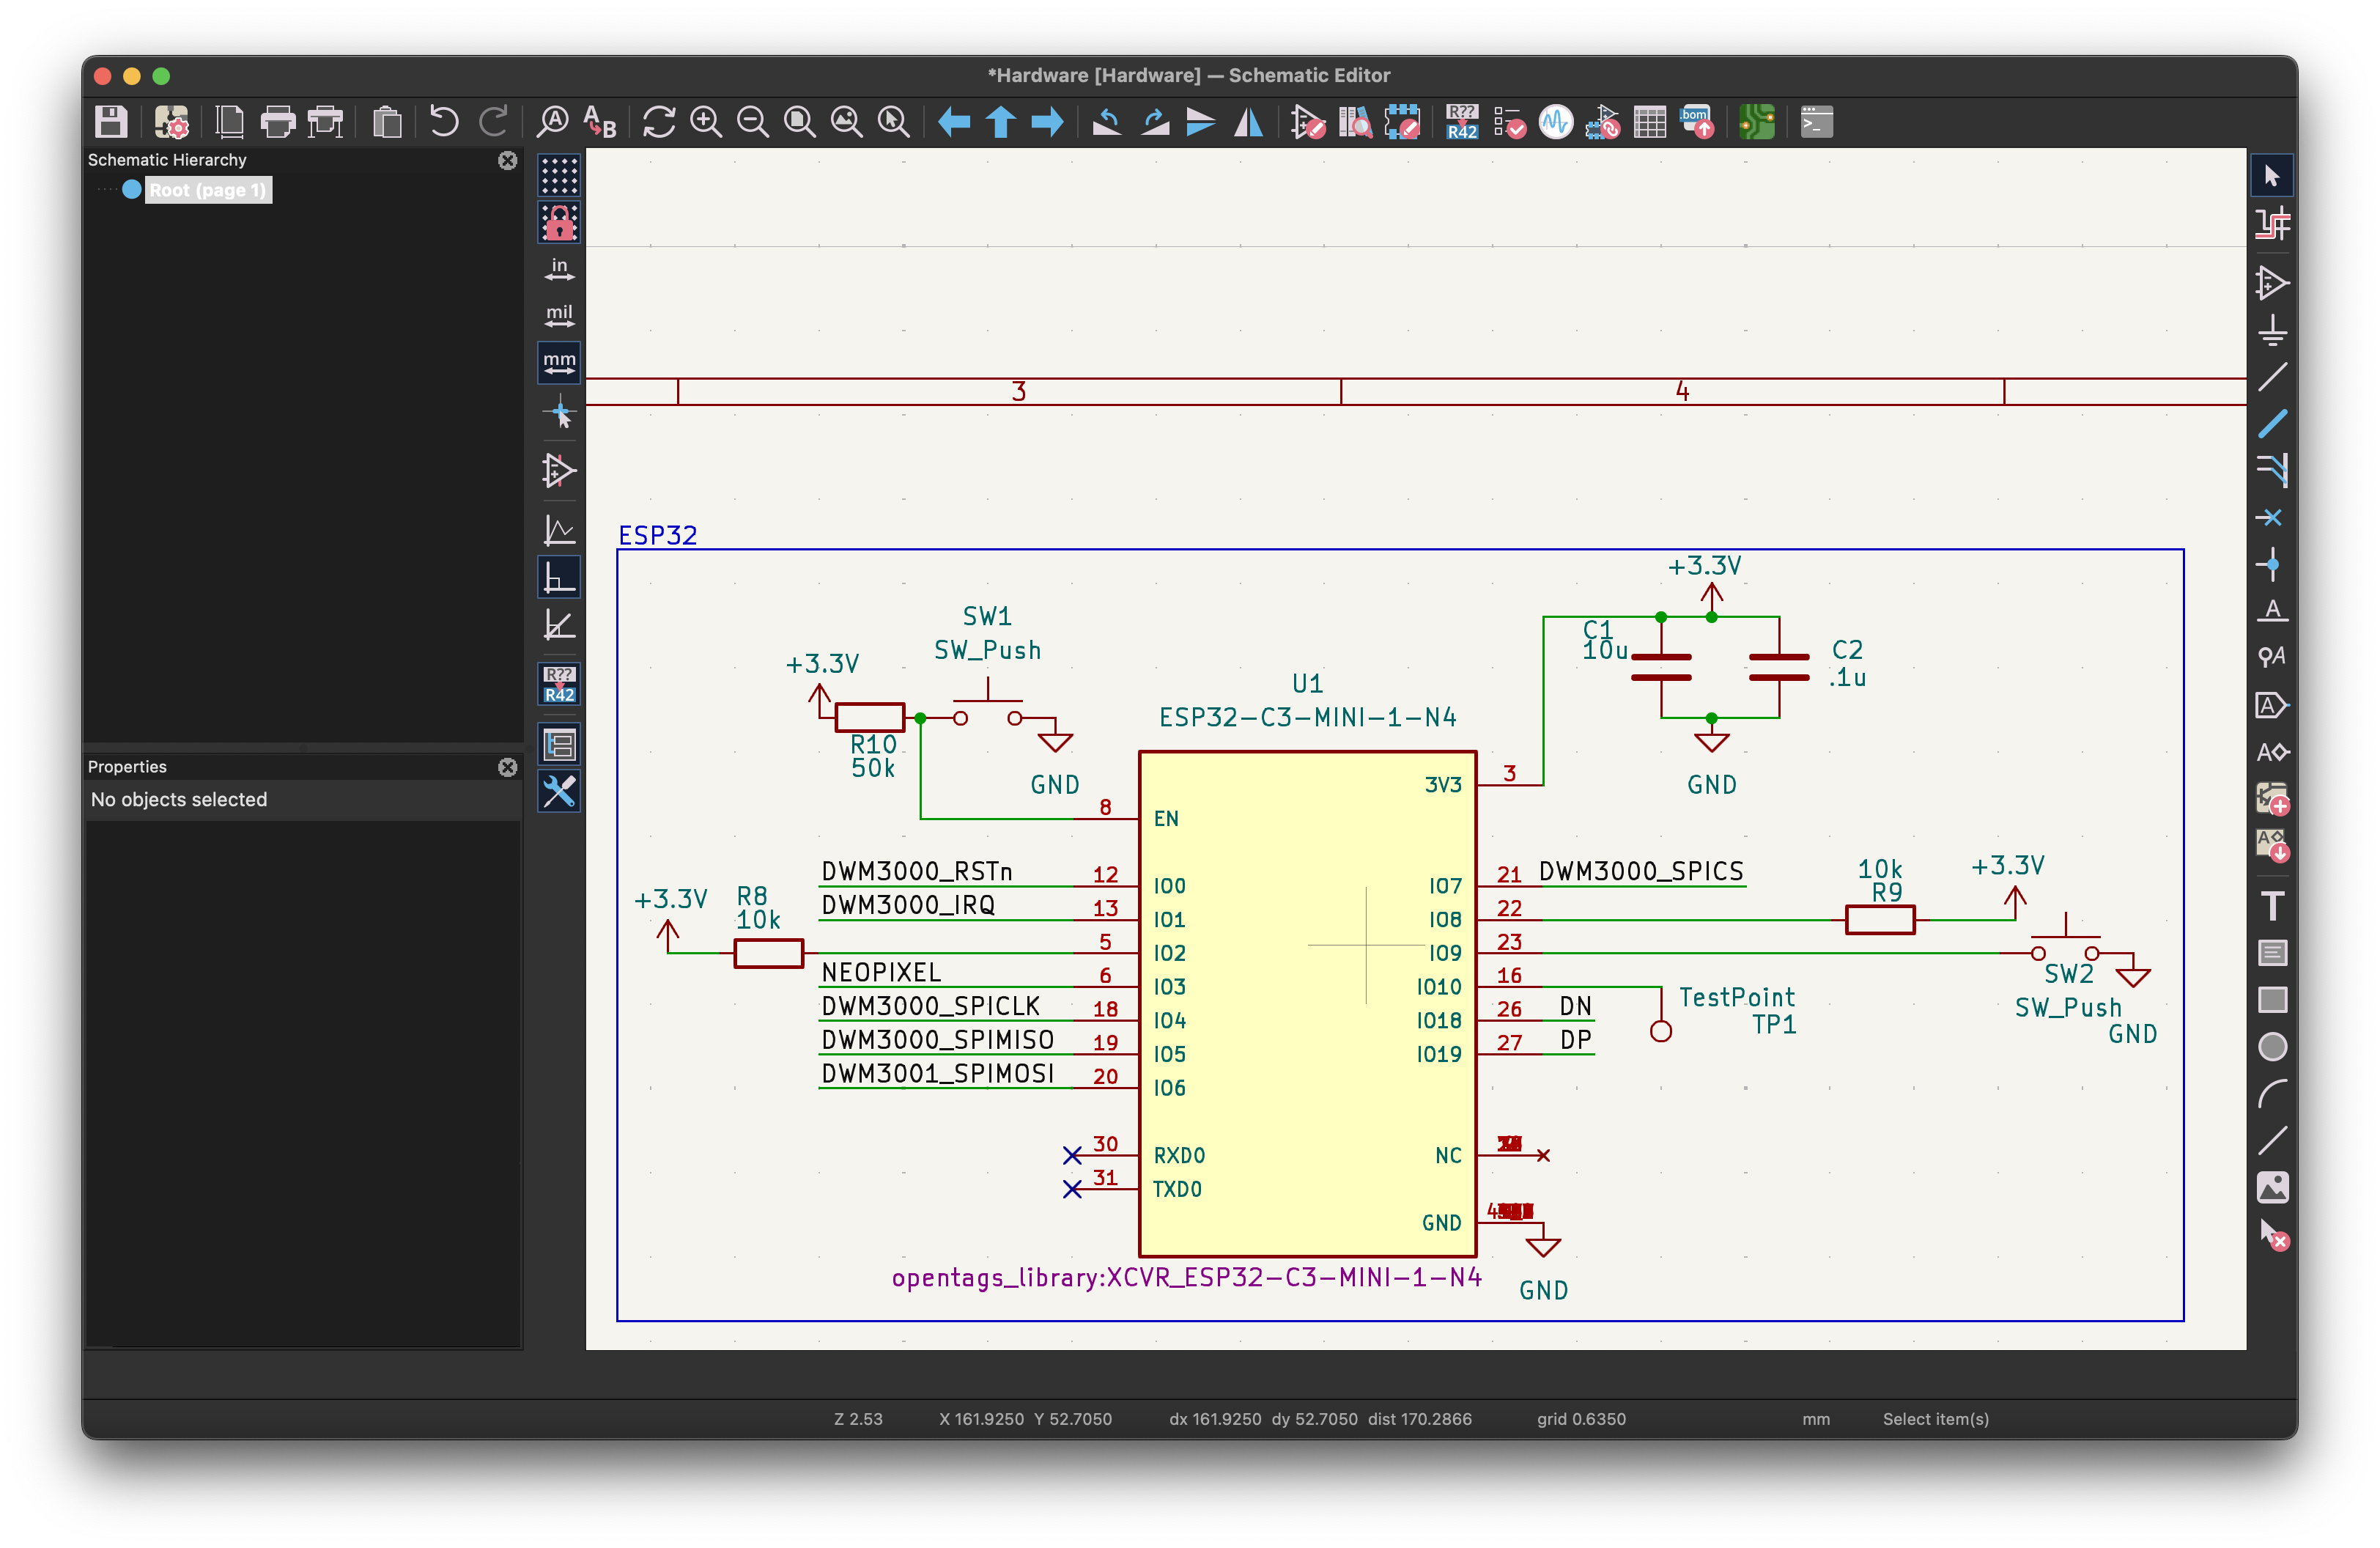Screen dimensions: 2380x1548
Task: Open the circuit simulator
Action: [1556, 122]
